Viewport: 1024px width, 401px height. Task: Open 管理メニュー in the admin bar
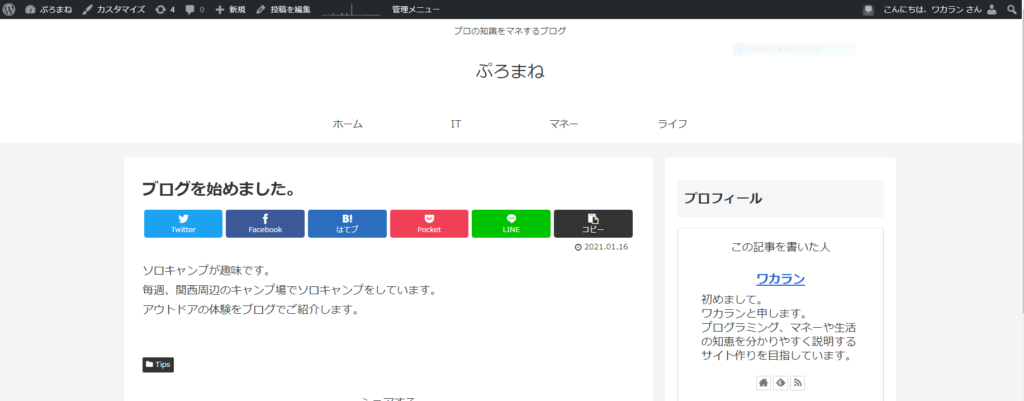(416, 10)
